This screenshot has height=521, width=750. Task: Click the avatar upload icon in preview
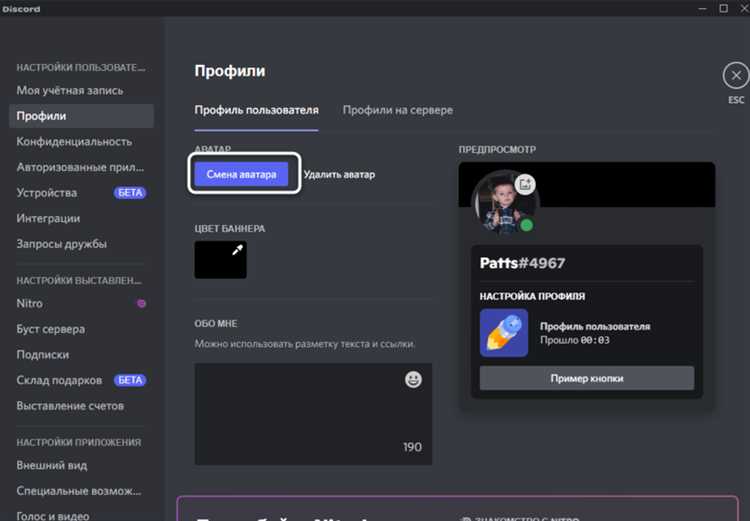525,184
